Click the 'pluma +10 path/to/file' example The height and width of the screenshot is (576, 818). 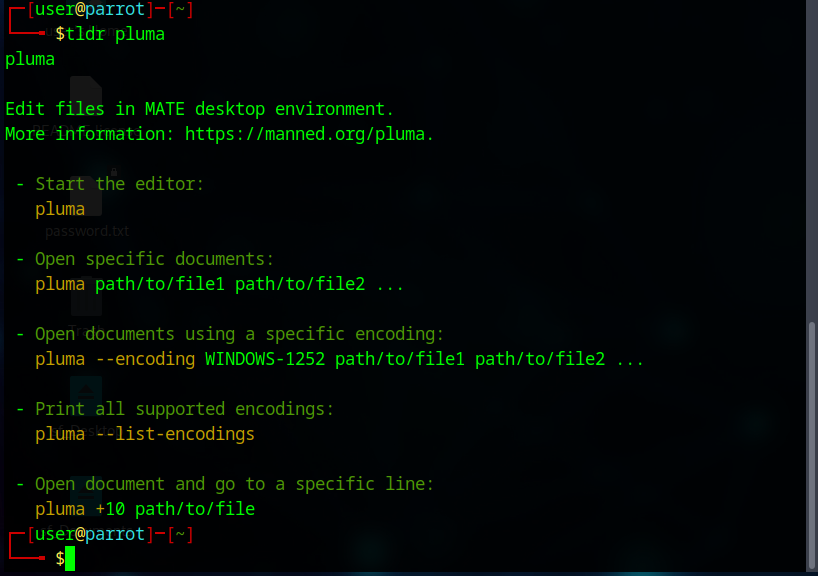click(145, 509)
